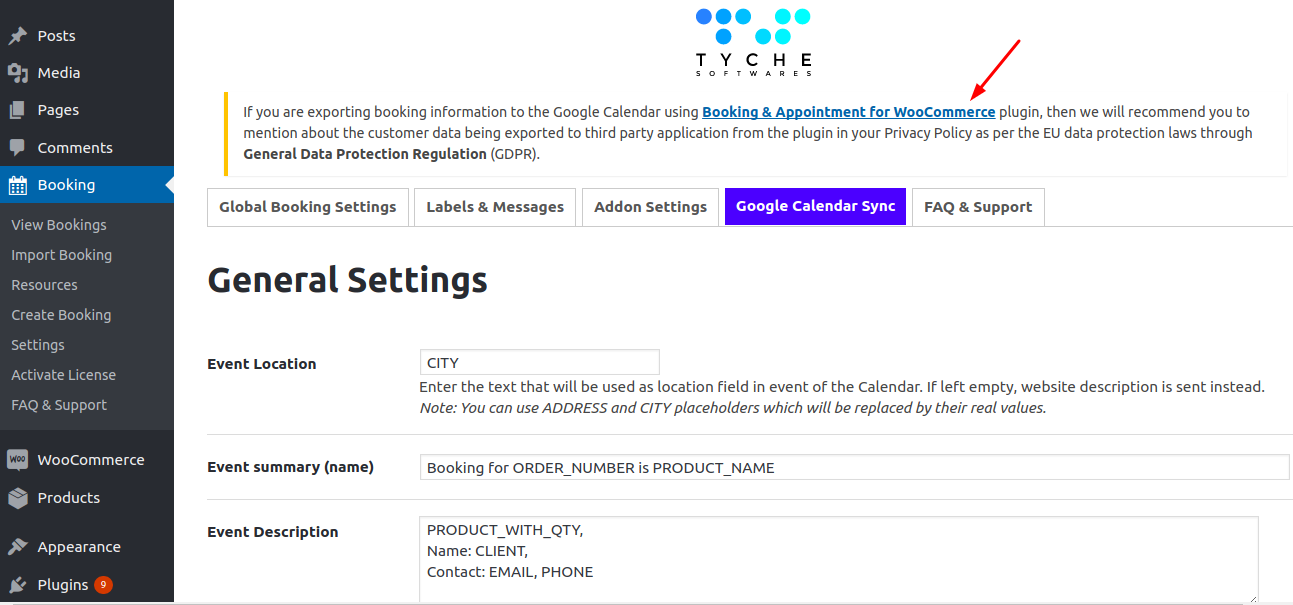
Task: Go to Import Booking submenu item
Action: pos(61,255)
